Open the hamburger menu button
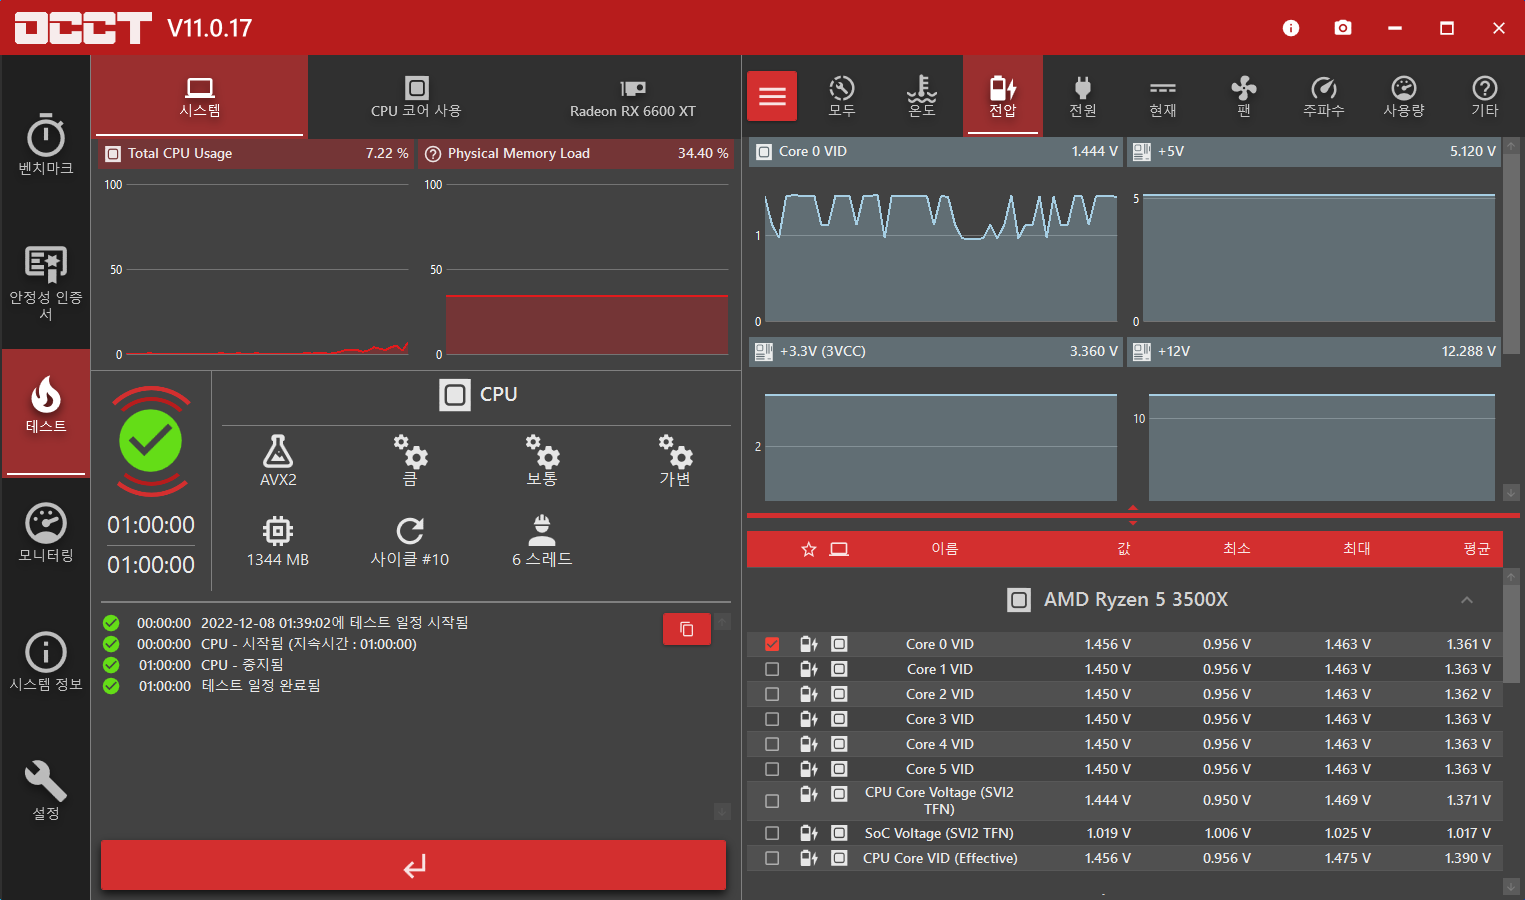Viewport: 1525px width, 900px height. (x=772, y=96)
